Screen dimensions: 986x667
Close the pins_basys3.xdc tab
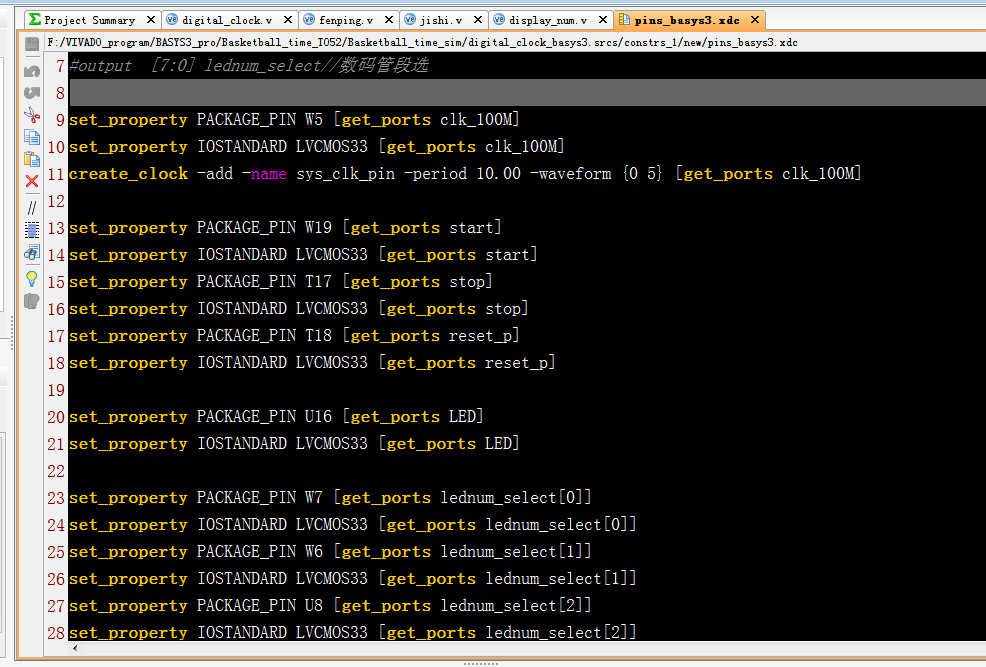[755, 20]
